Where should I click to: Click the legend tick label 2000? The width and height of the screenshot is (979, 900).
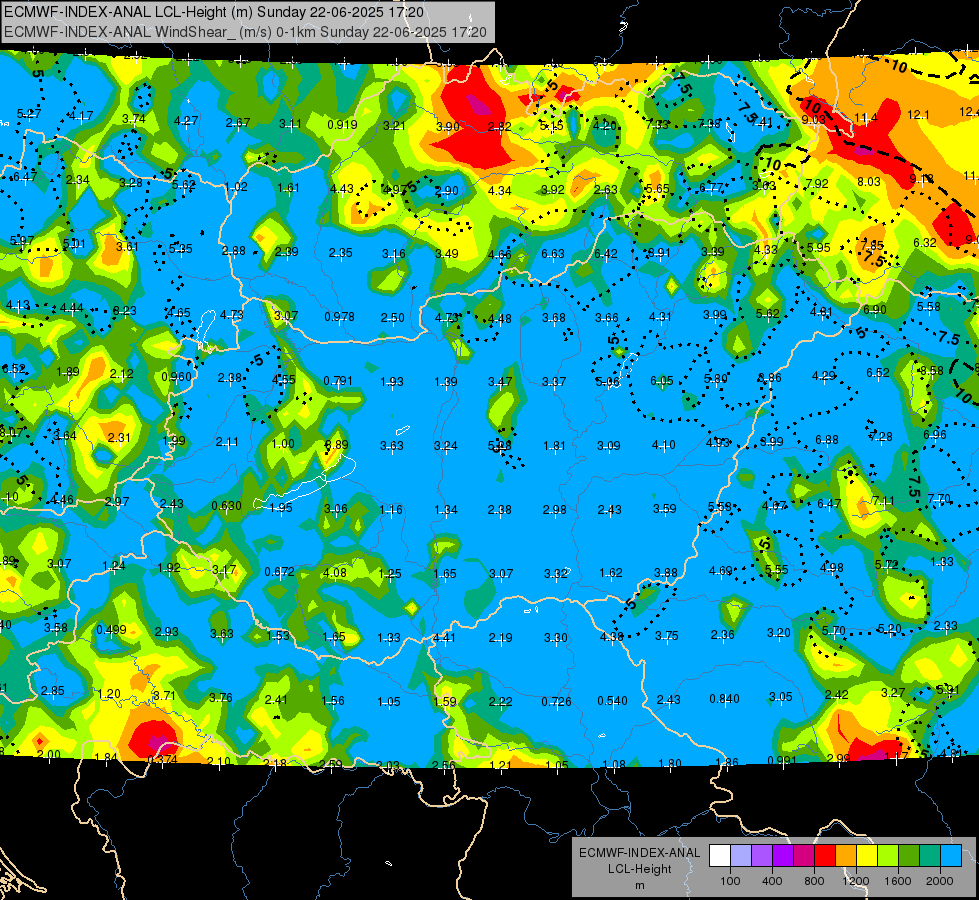[940, 881]
